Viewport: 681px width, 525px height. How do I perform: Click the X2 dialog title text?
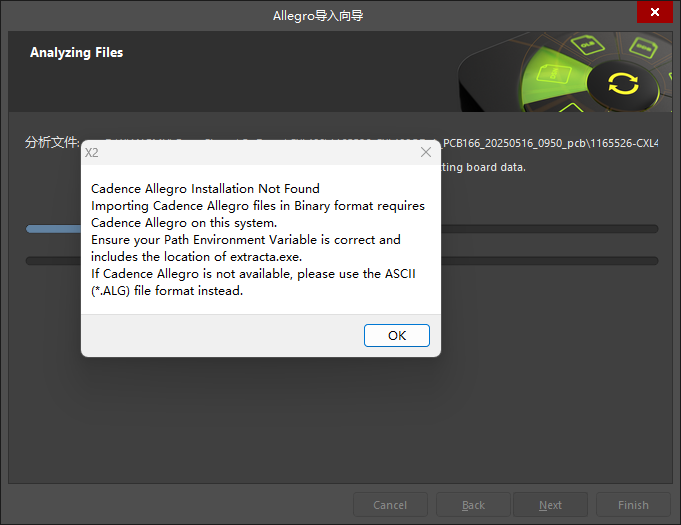pos(92,153)
